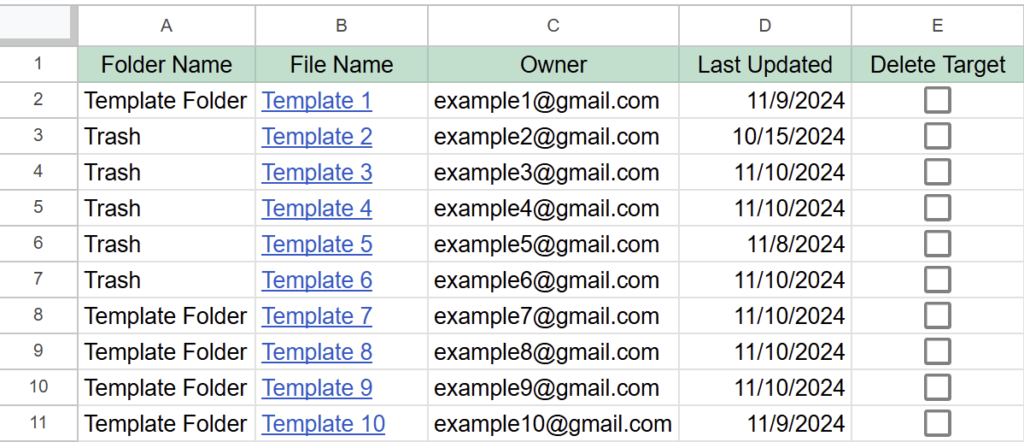Screen dimensions: 1024x442
Task: Click the select-all corner box
Action: coord(36,24)
